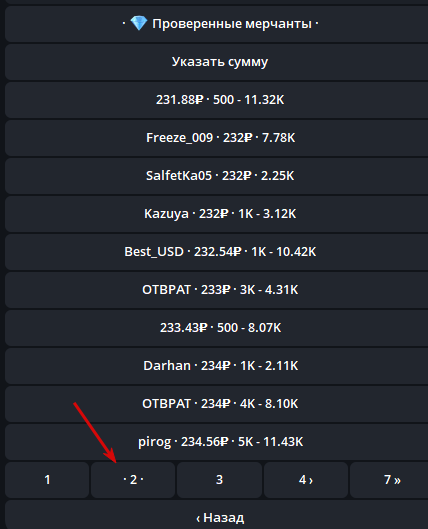This screenshot has height=529, width=428.
Task: Jump to last page 7 »
Action: (389, 480)
